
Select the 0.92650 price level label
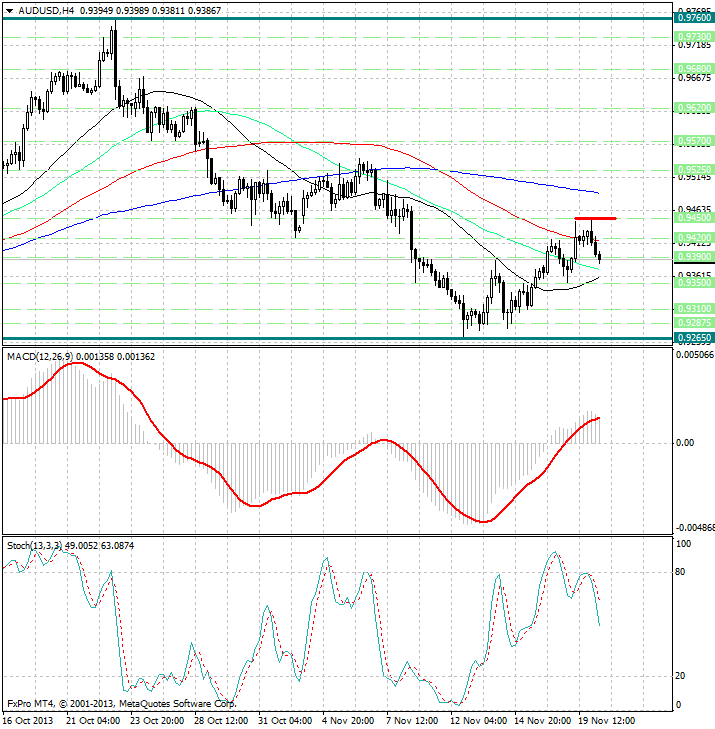pos(694,338)
